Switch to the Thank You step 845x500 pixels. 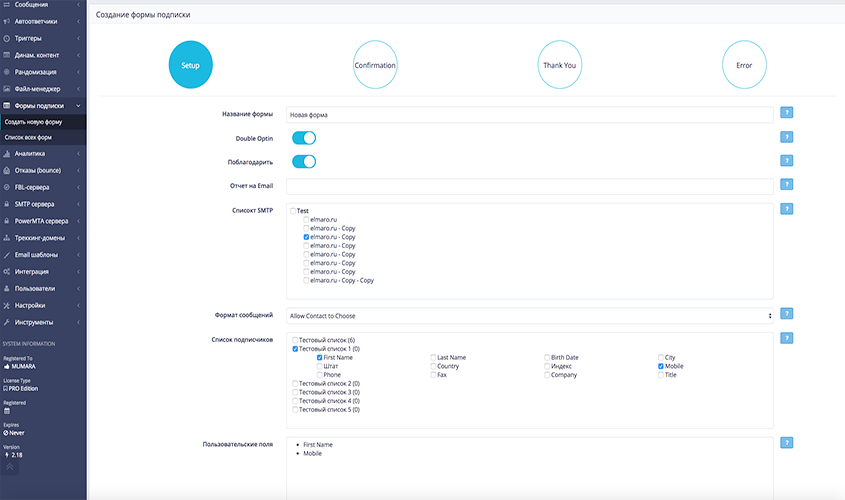click(x=559, y=65)
